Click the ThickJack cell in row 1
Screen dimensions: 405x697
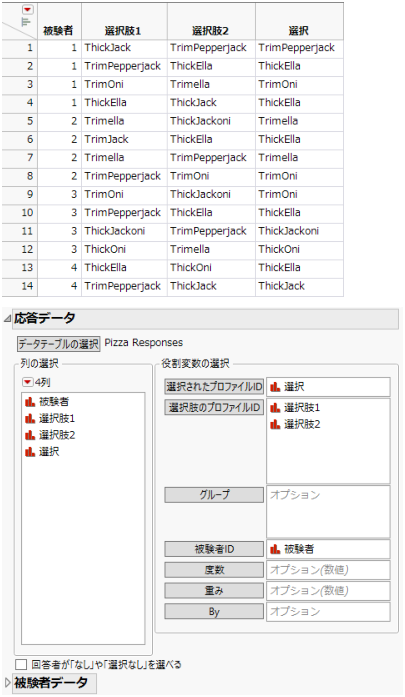(124, 48)
